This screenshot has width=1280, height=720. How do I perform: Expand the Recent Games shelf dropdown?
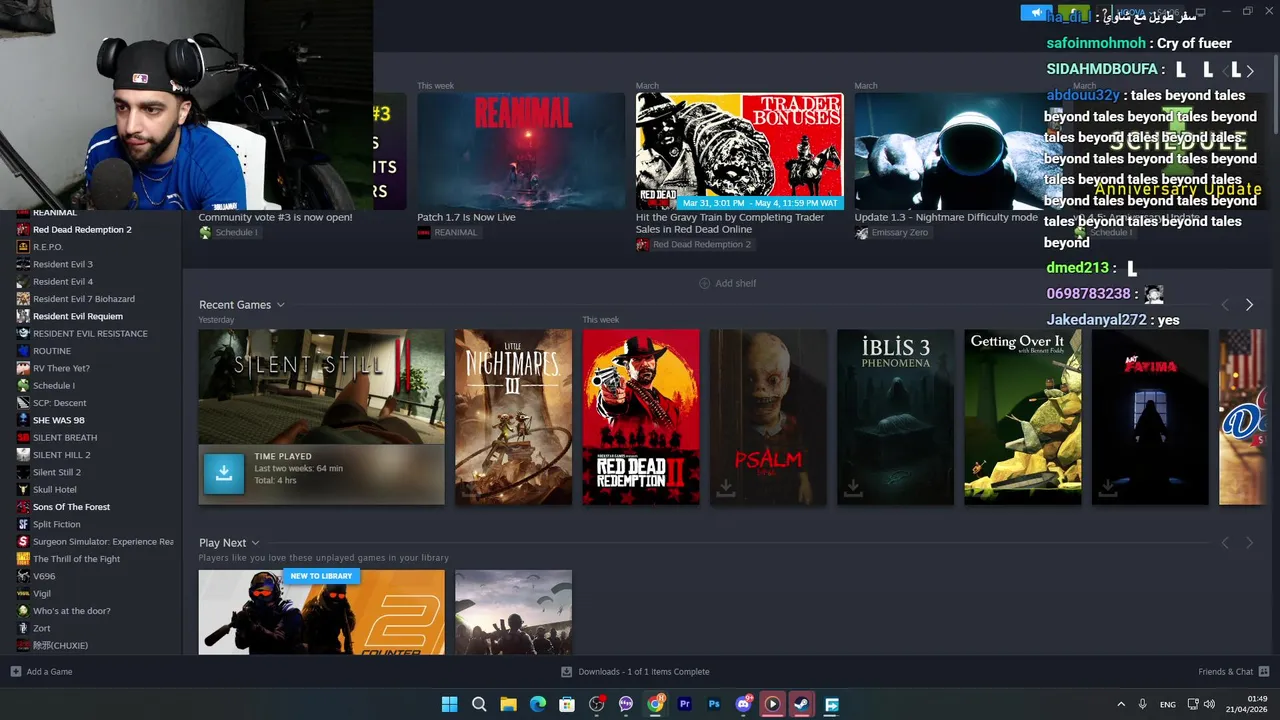click(x=280, y=305)
